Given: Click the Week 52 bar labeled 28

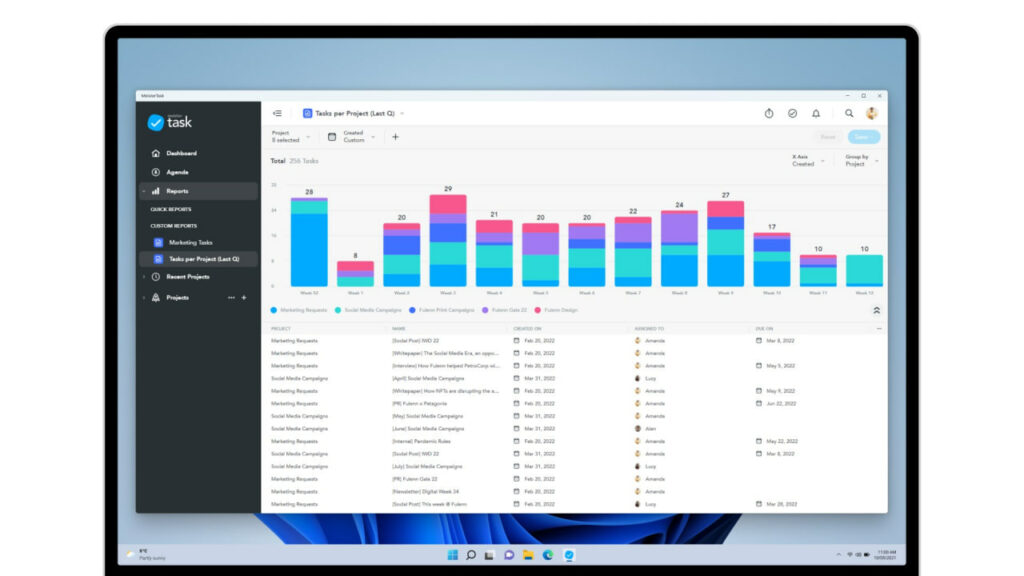Looking at the screenshot, I should click(x=309, y=242).
